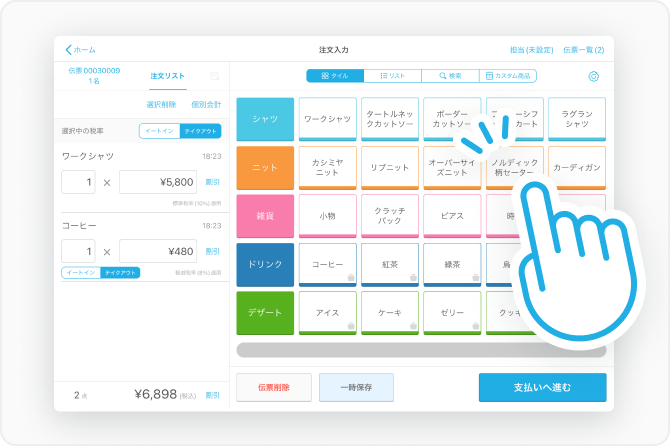Add ケーキ product tile to order

tap(390, 312)
